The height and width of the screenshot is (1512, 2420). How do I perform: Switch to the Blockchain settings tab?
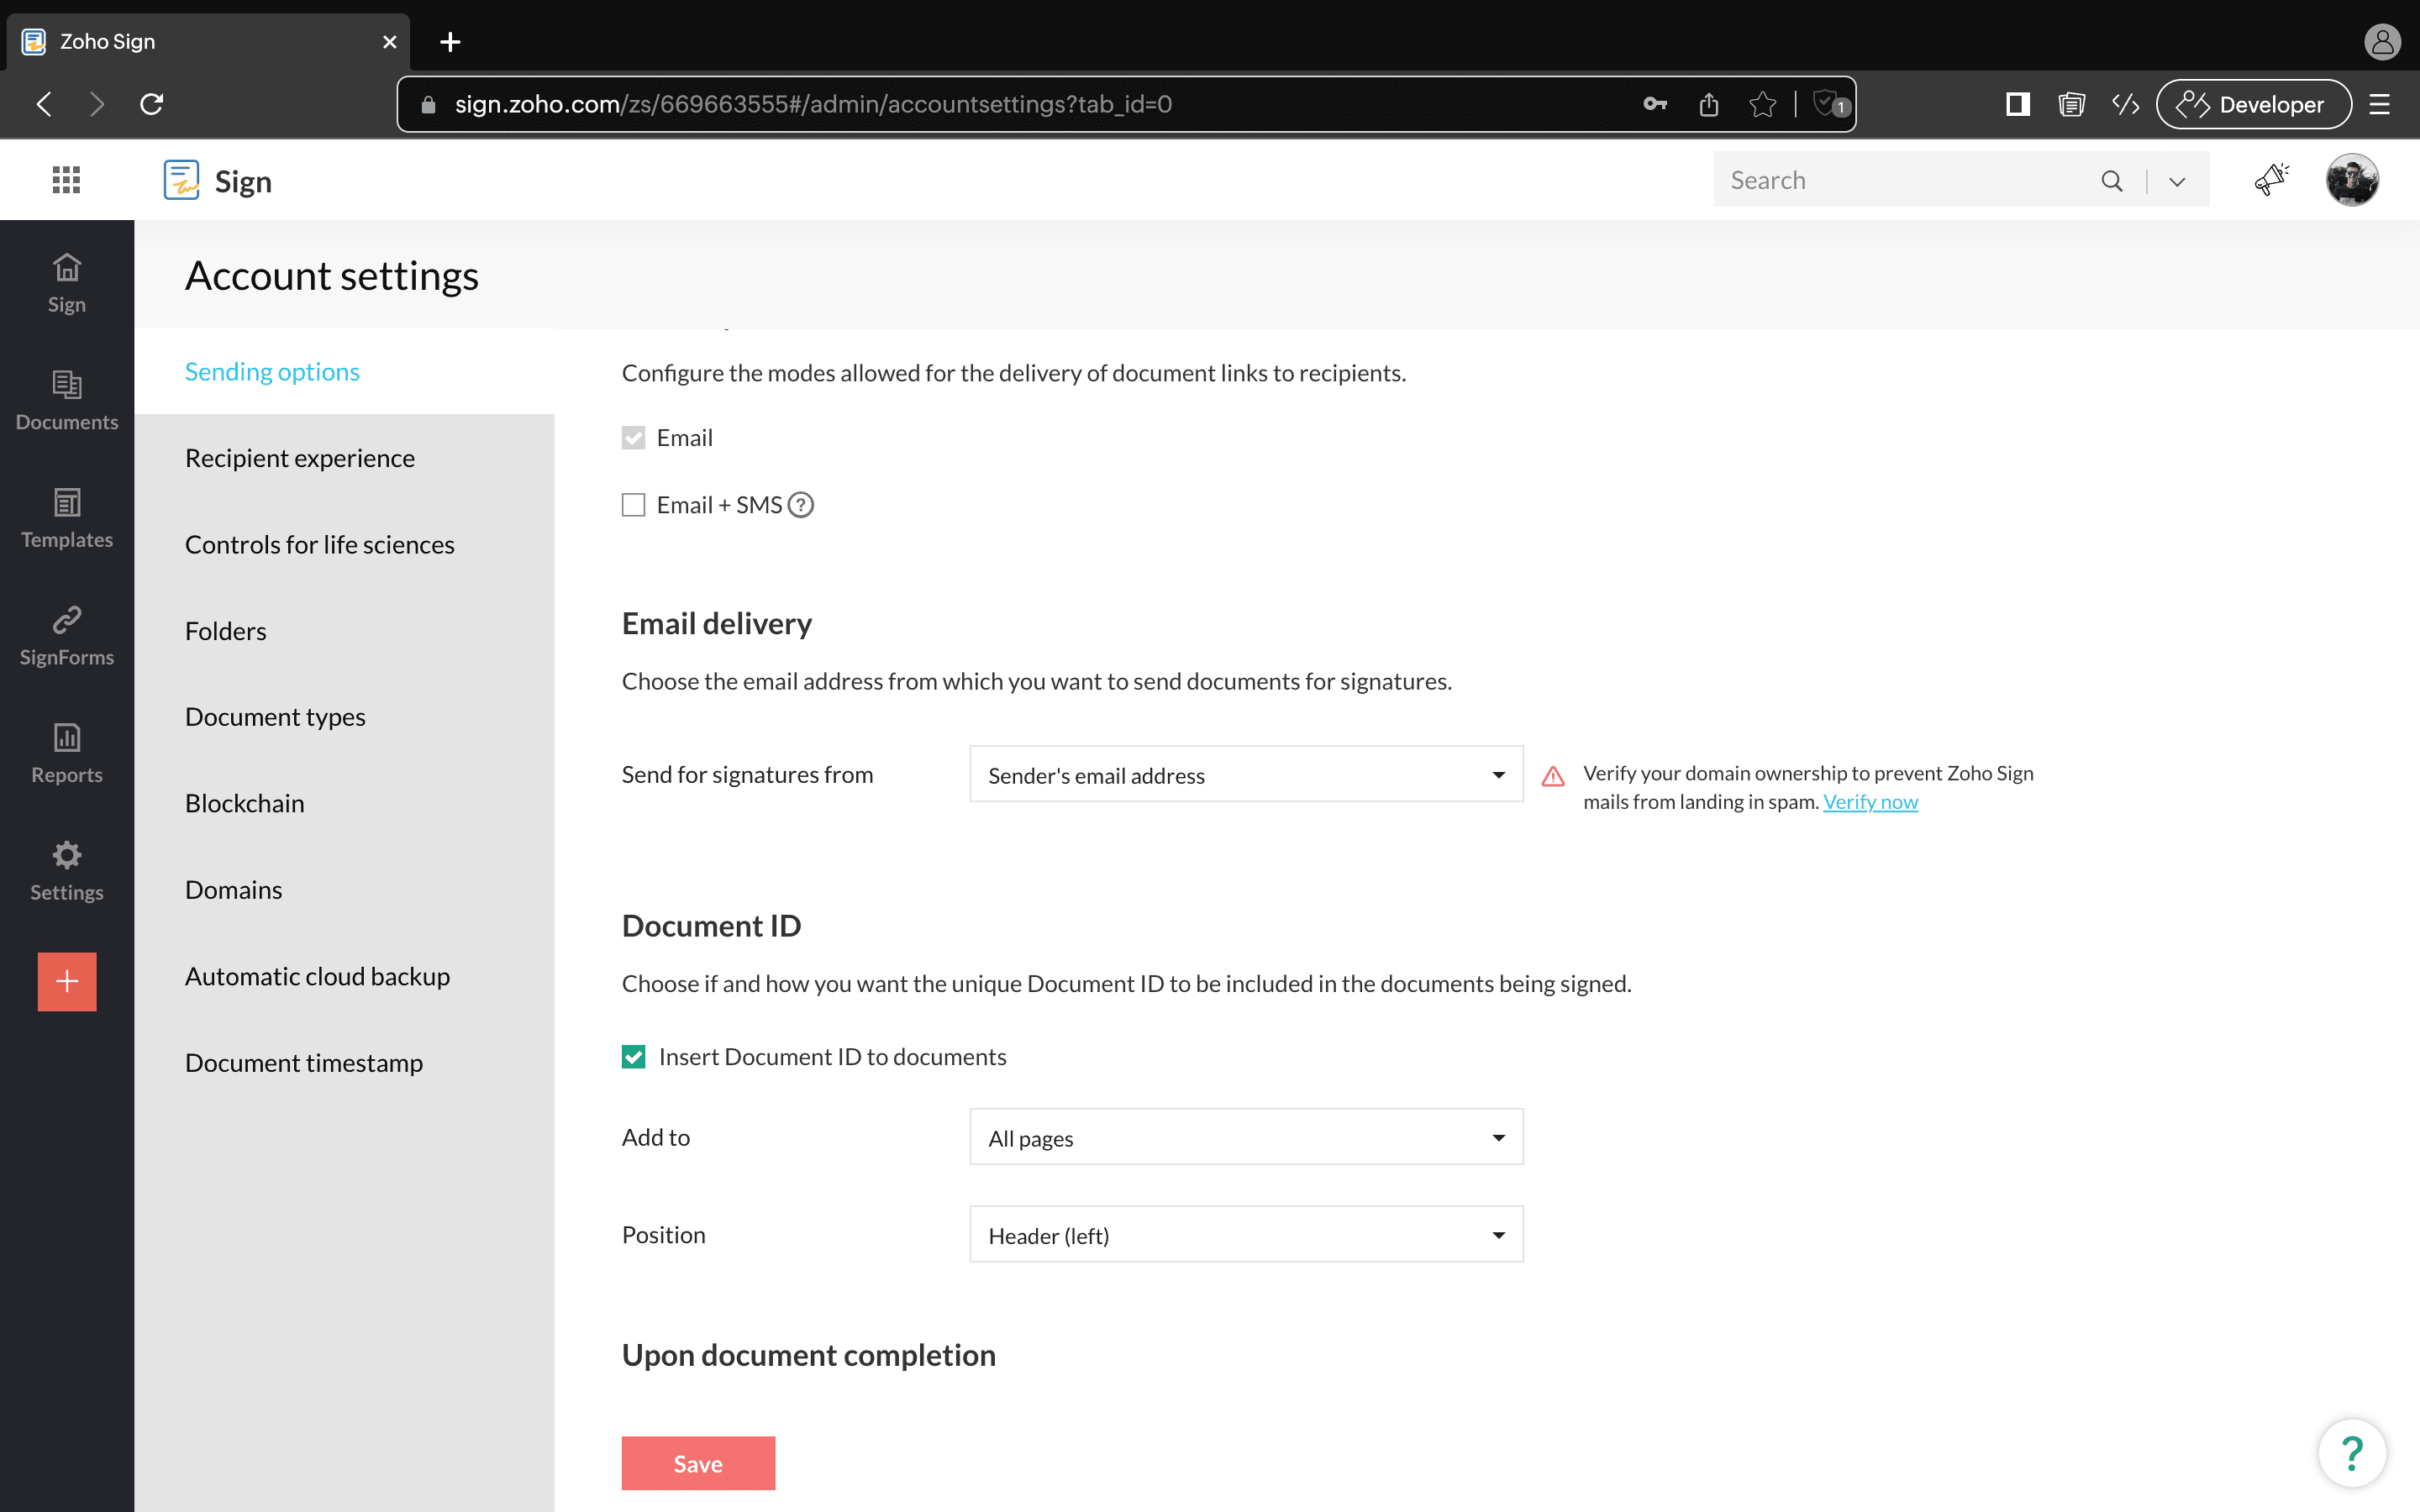pyautogui.click(x=244, y=803)
